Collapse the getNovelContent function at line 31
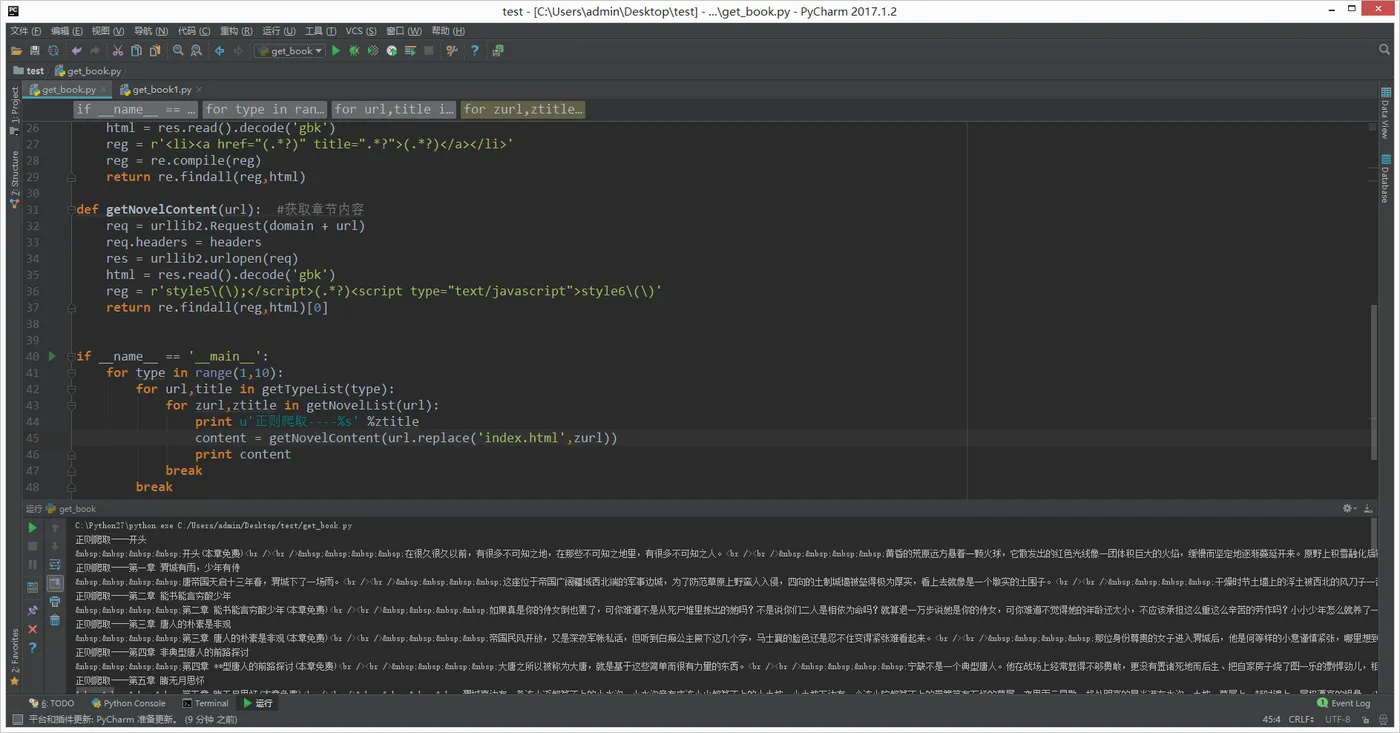Screen dimensions: 1400x733 coord(72,210)
